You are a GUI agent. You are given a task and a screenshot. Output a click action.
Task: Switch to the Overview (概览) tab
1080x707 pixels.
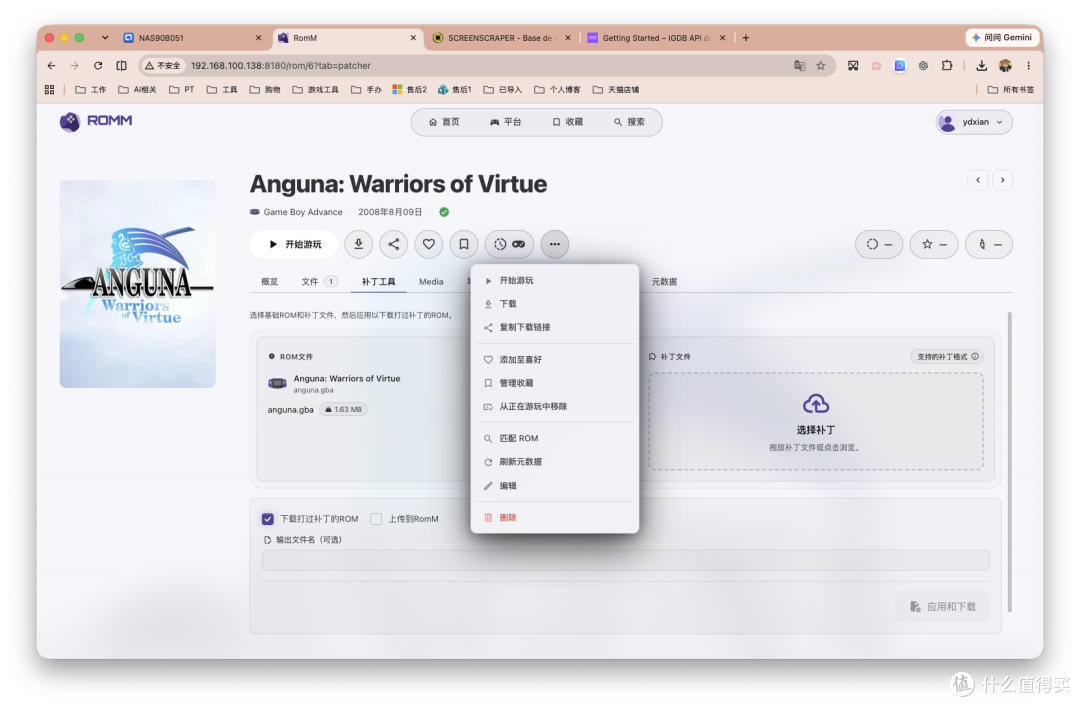(269, 281)
